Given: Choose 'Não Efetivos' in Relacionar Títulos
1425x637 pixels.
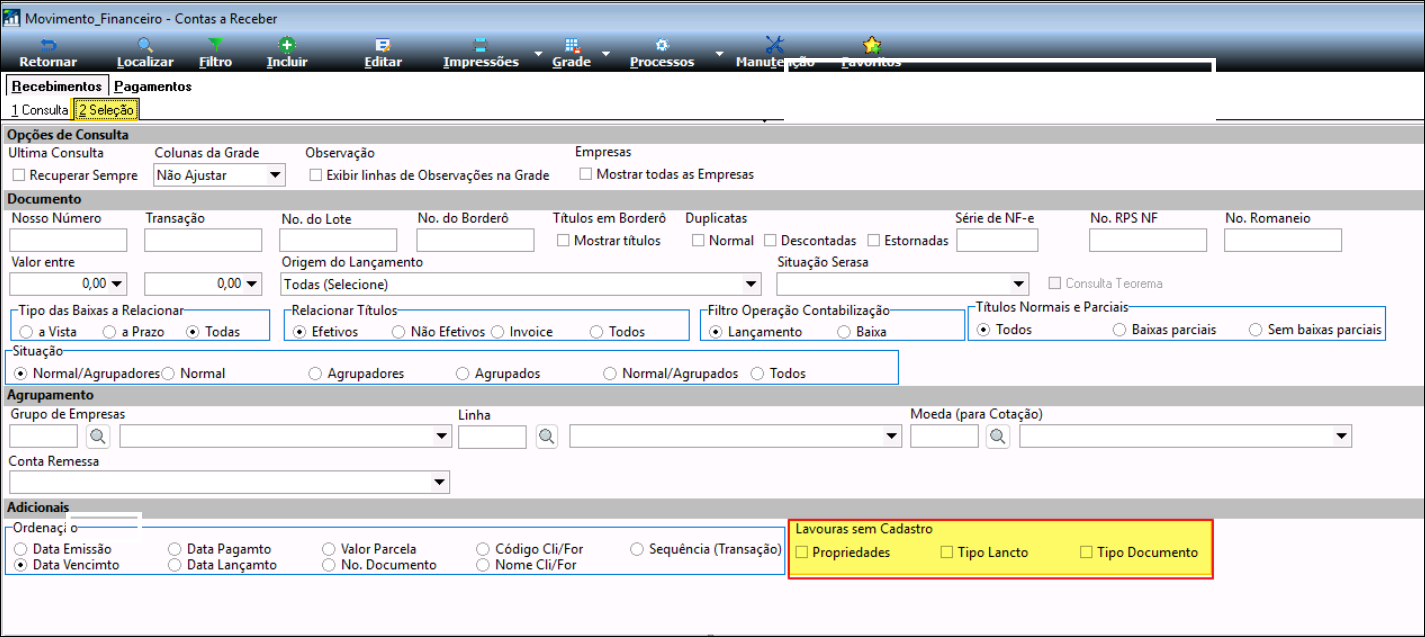Looking at the screenshot, I should [x=399, y=331].
